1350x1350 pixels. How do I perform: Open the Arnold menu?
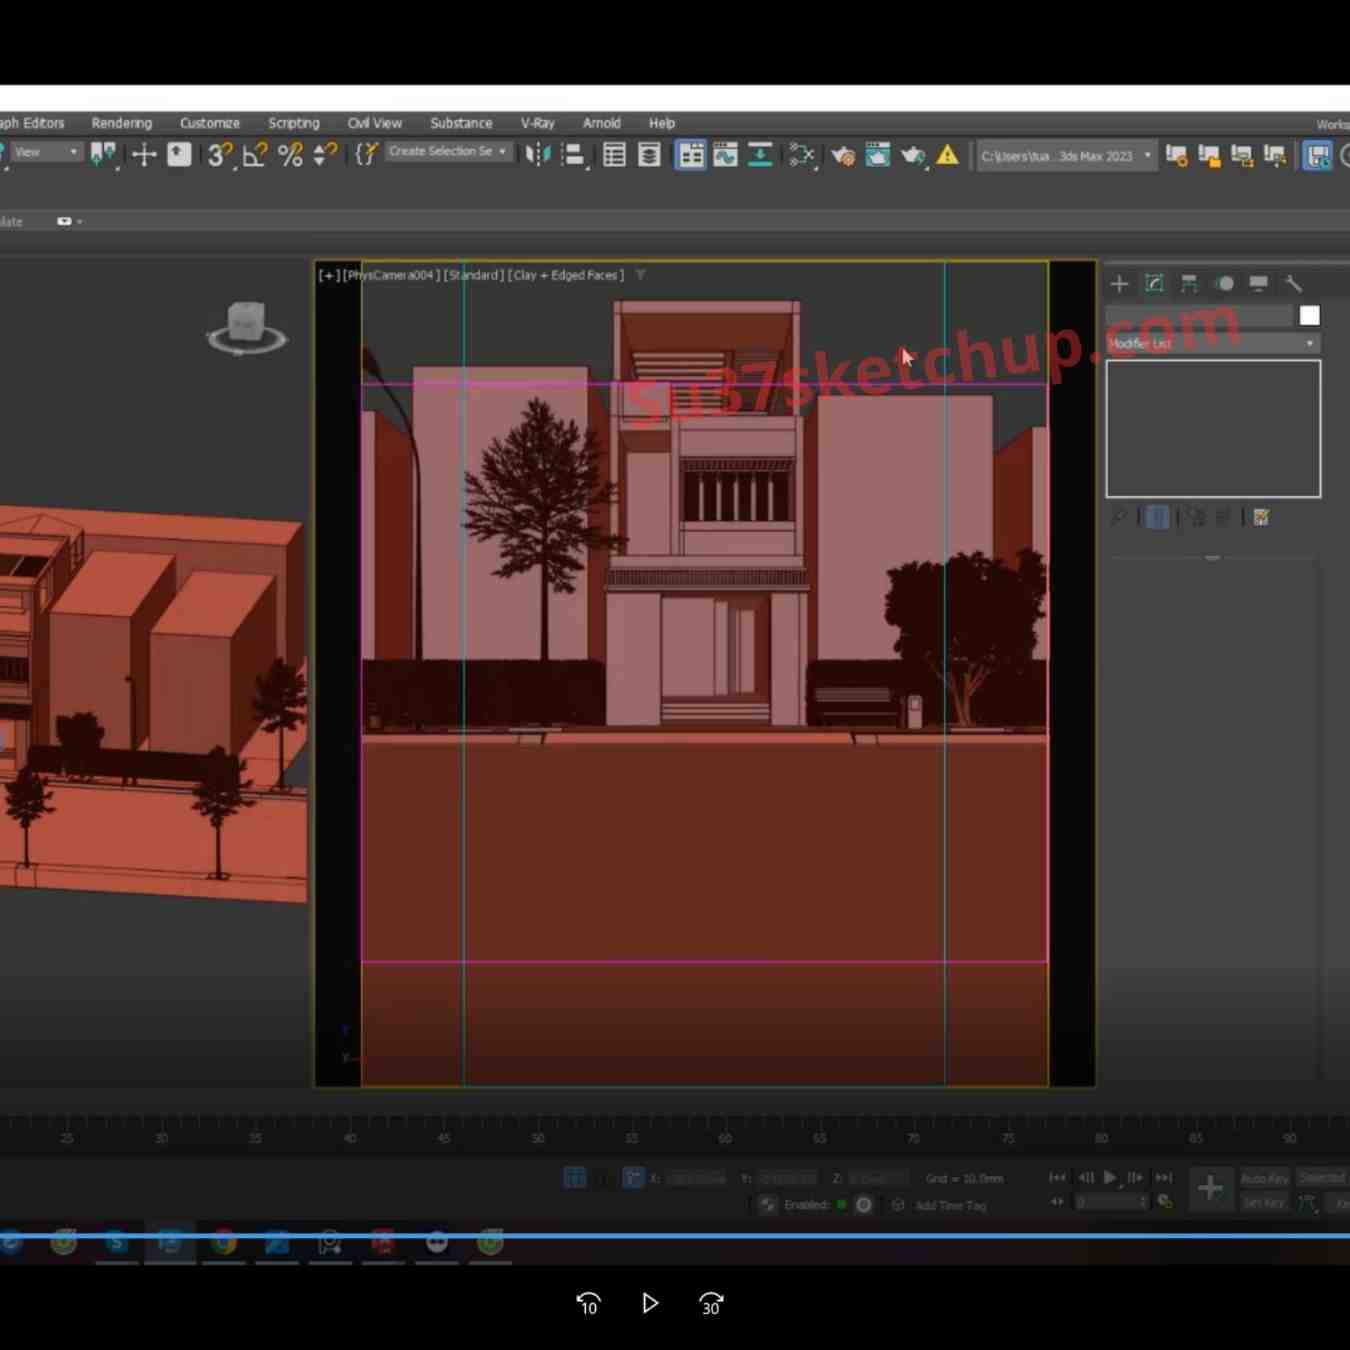tap(602, 123)
